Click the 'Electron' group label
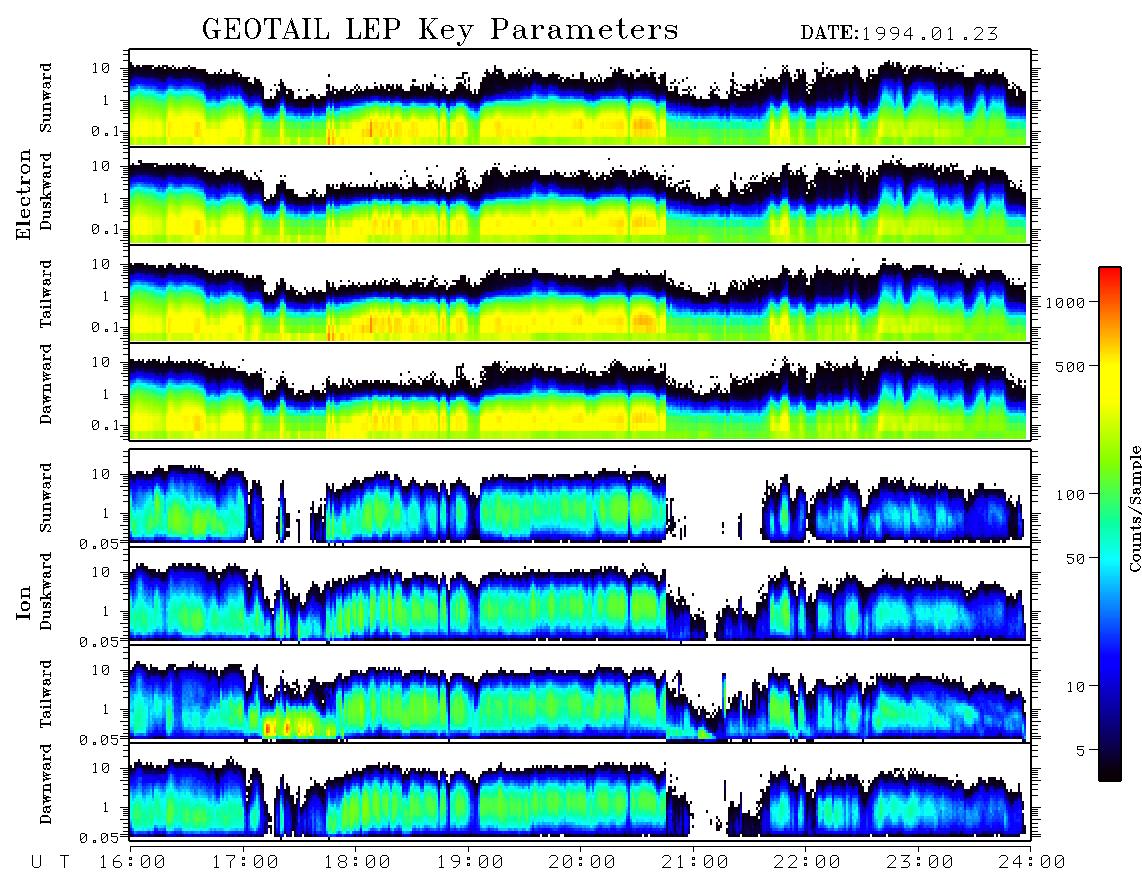This screenshot has height=880, width=1142. 24,194
